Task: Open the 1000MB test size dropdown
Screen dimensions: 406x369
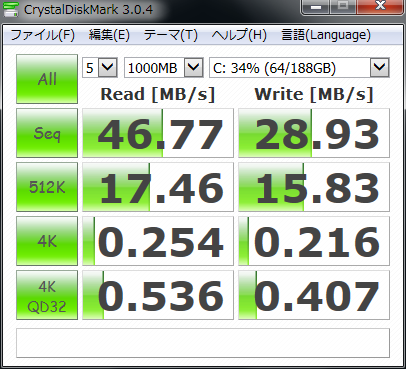Action: click(x=164, y=68)
